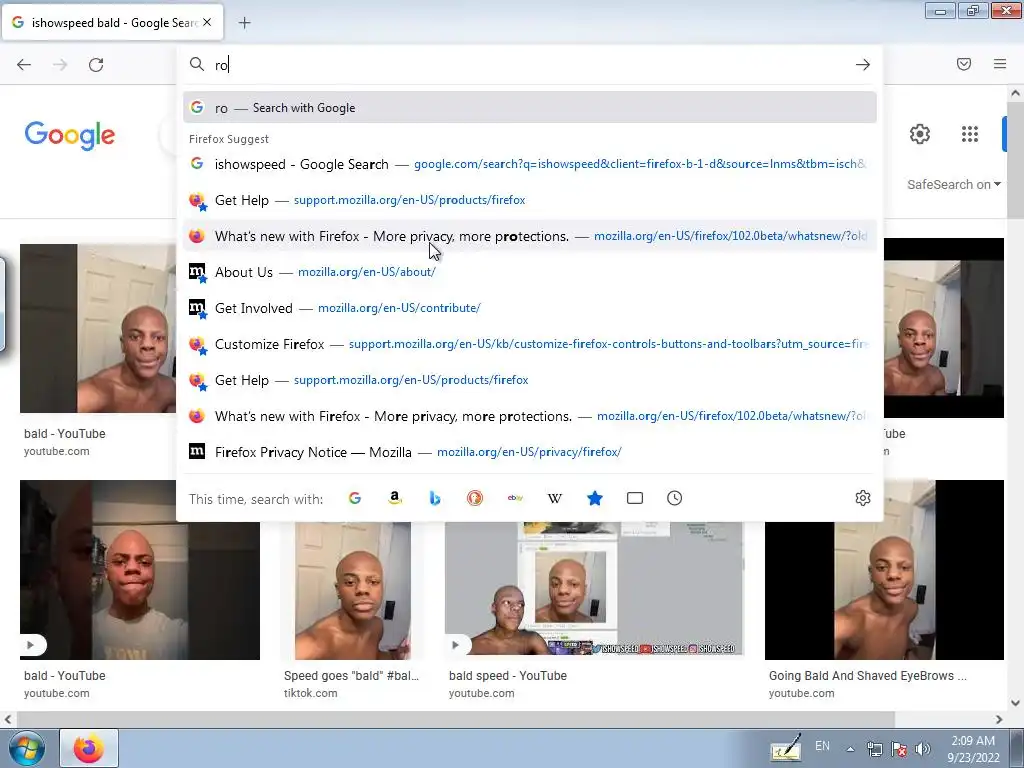Select 'Firefox Privacy Notice — Mozilla' suggestion
The image size is (1024, 768).
530,452
